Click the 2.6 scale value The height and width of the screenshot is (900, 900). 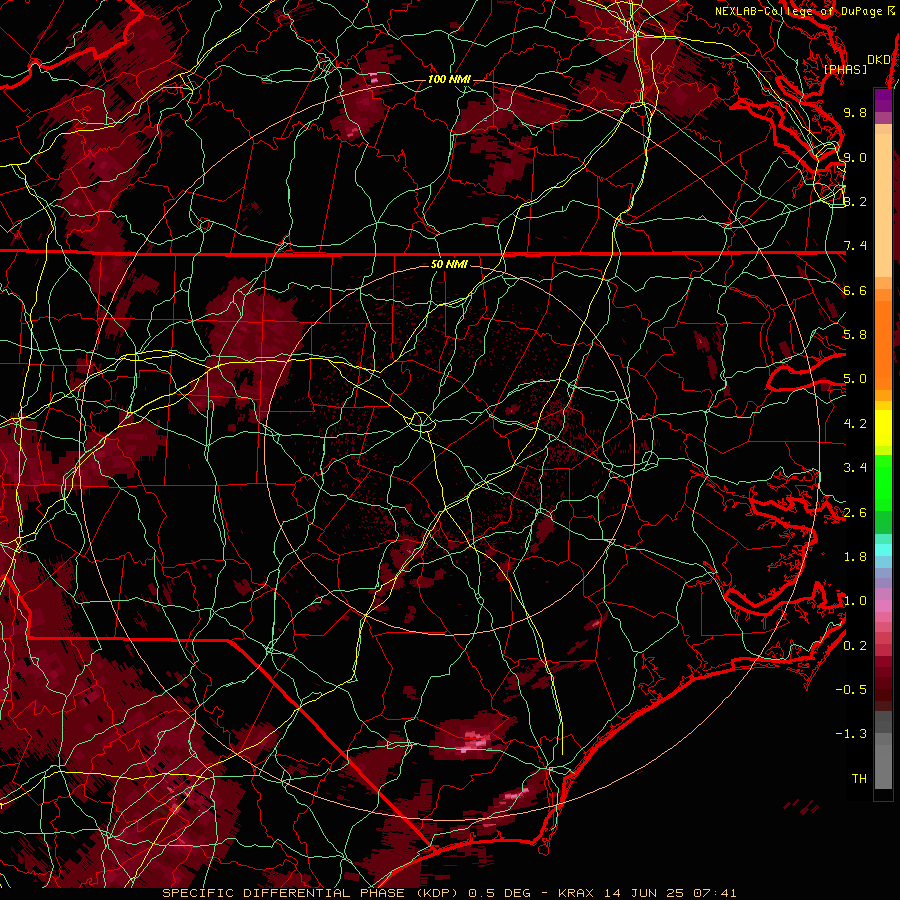point(855,513)
